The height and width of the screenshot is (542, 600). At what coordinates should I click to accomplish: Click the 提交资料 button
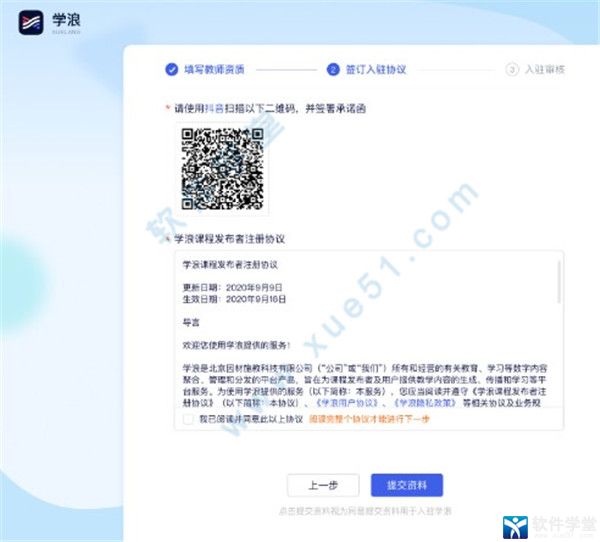[407, 485]
